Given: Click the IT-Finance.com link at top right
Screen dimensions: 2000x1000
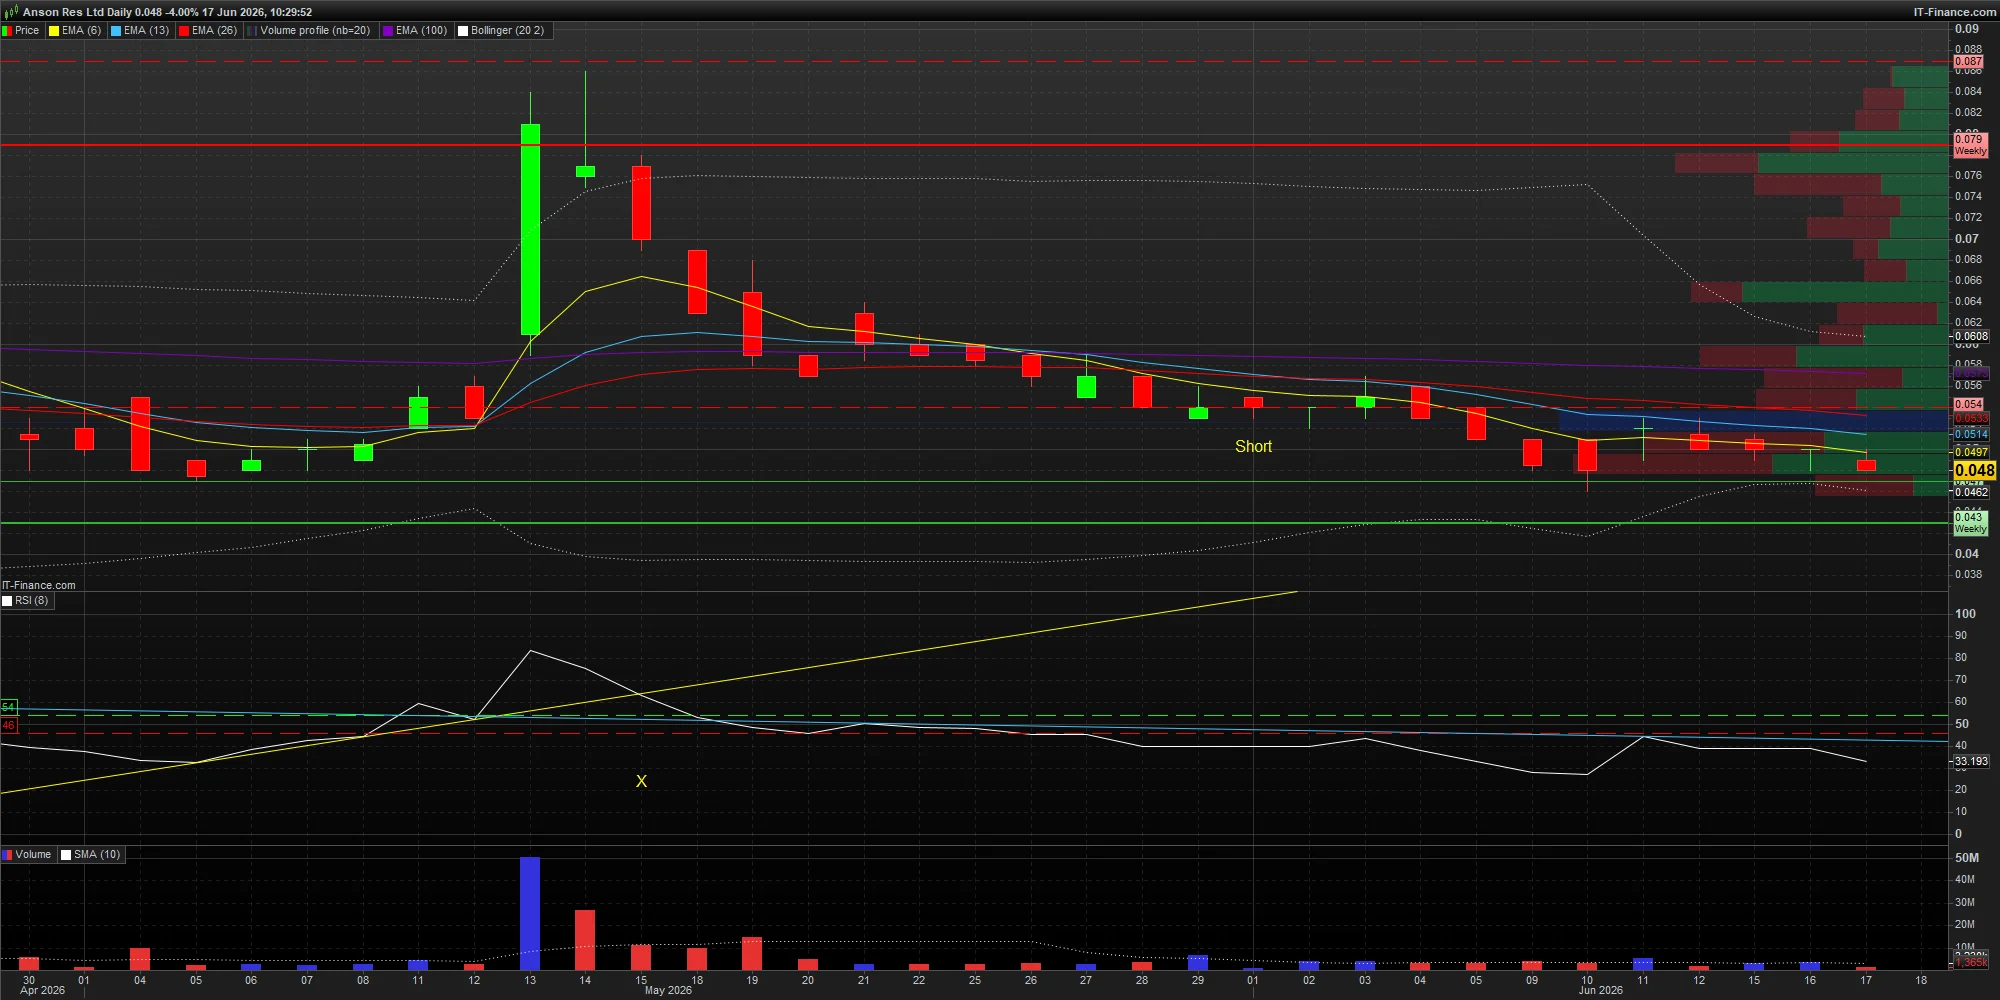Looking at the screenshot, I should [1954, 12].
